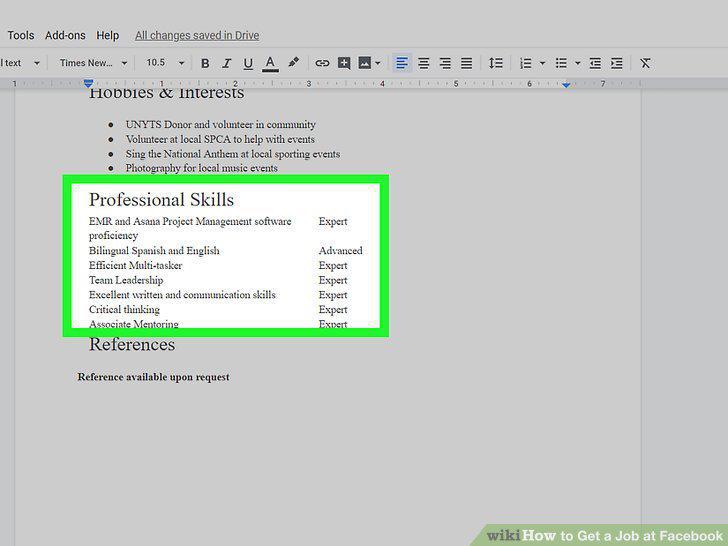
Task: Select the highlight color pen tool
Action: coord(293,62)
